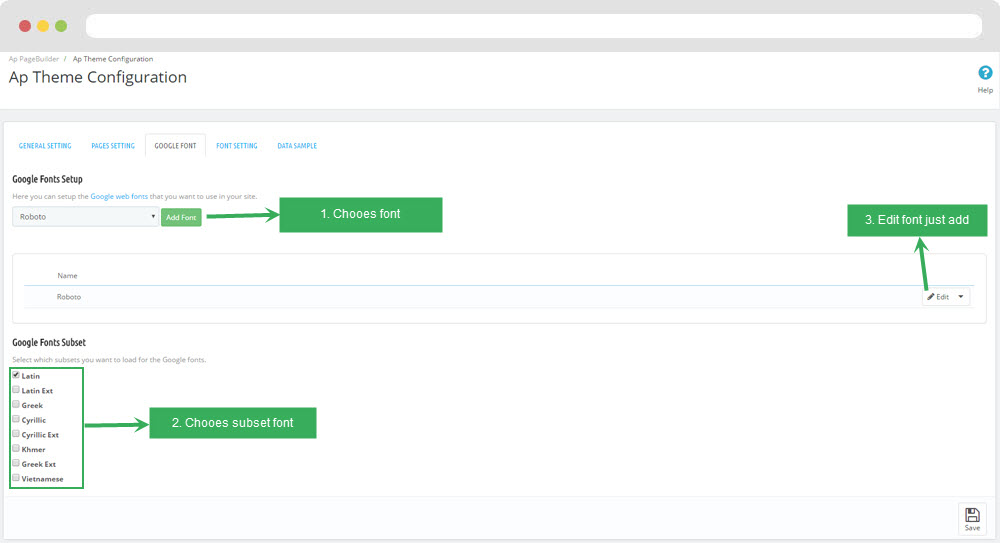Image resolution: width=1000 pixels, height=543 pixels.
Task: Enable the Greek subset checkbox
Action: [x=16, y=404]
